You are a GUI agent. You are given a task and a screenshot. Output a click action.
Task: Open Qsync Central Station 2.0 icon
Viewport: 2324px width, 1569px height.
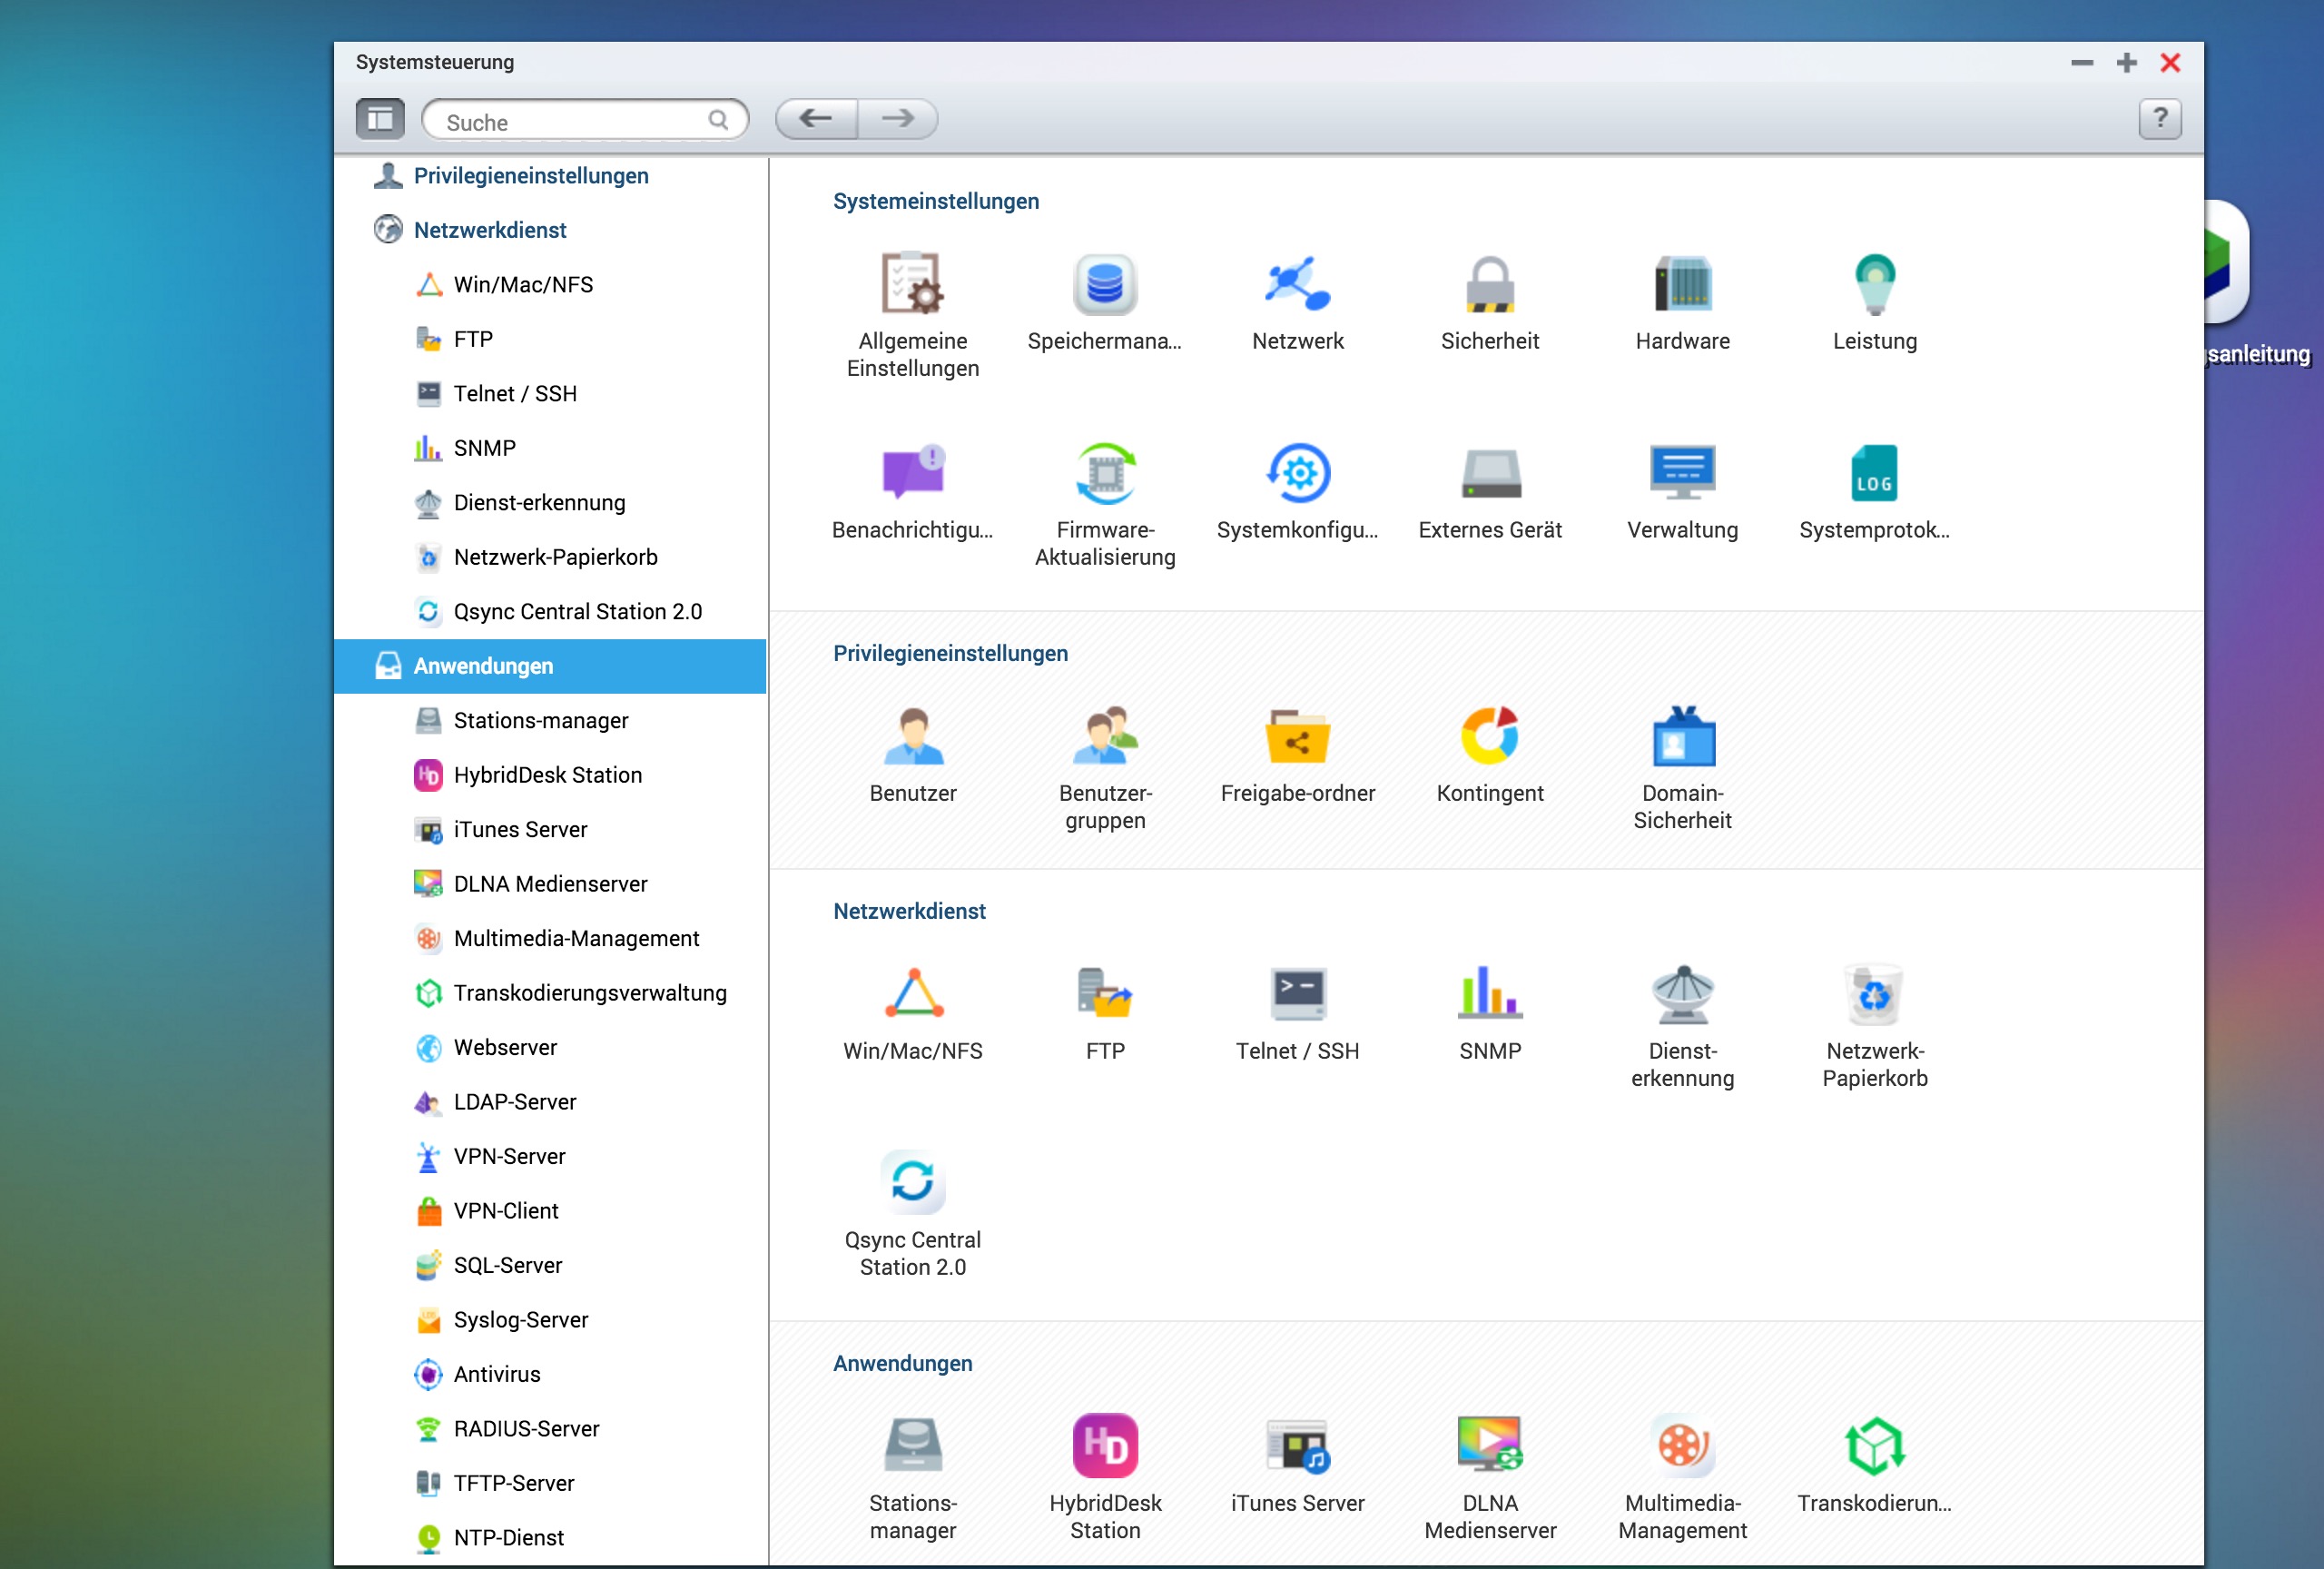912,1182
